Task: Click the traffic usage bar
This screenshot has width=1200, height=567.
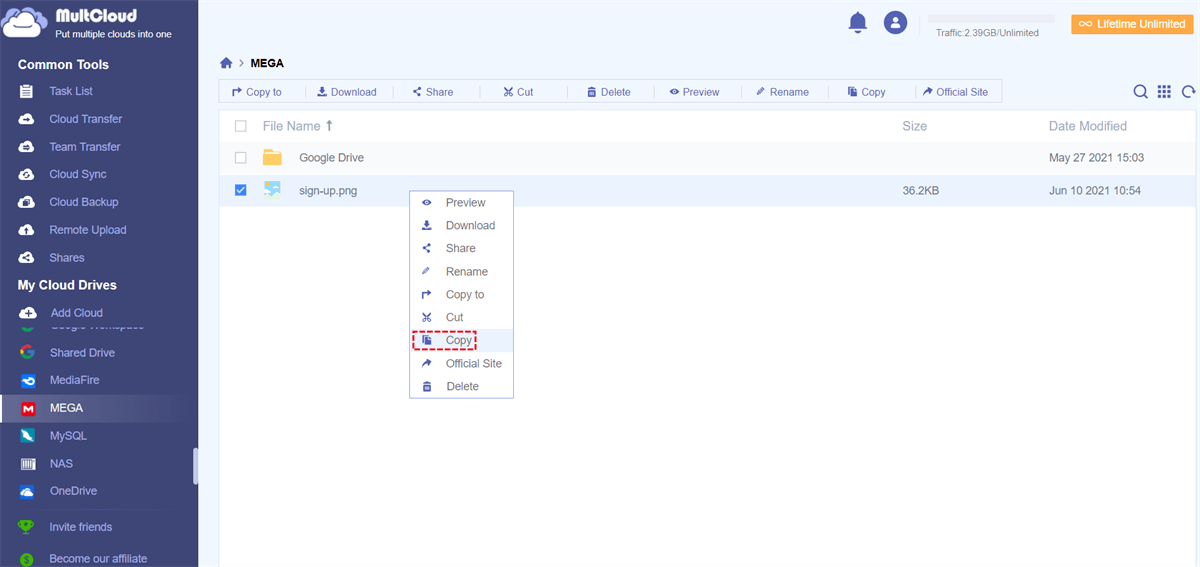Action: click(x=991, y=19)
